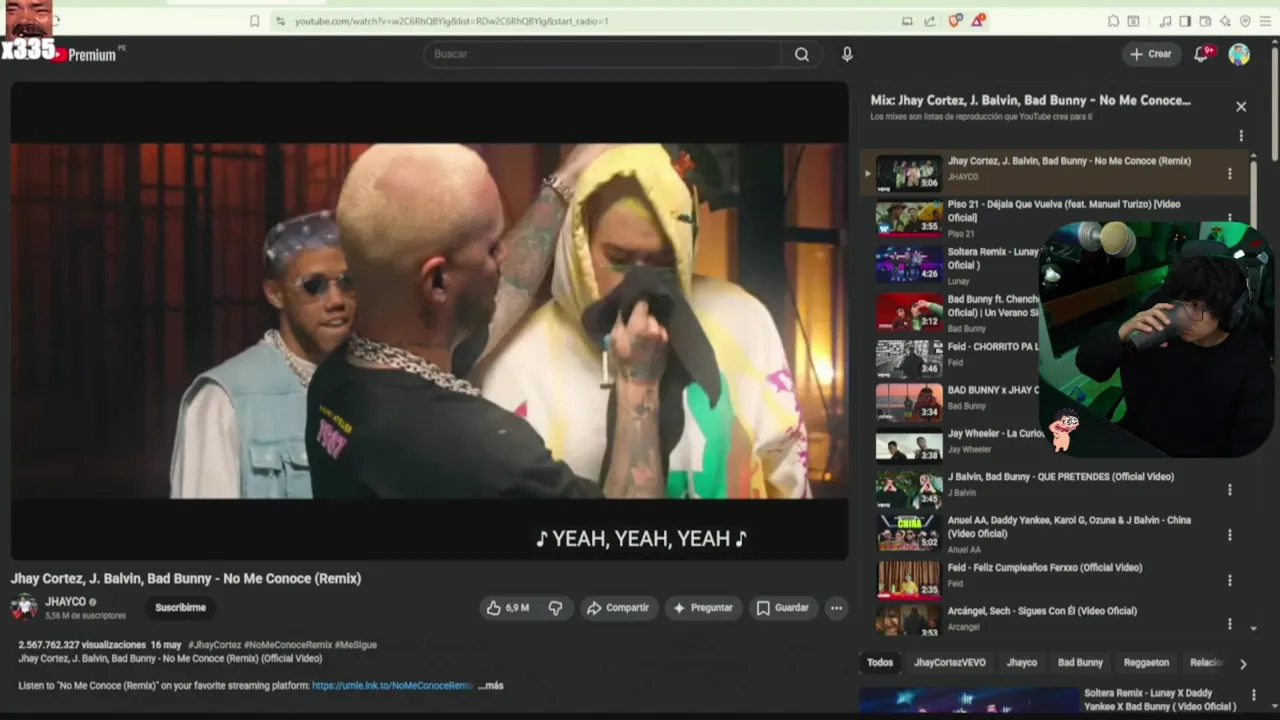Open the browser hamburger menu
Image resolution: width=1280 pixels, height=720 pixels.
(x=1265, y=21)
